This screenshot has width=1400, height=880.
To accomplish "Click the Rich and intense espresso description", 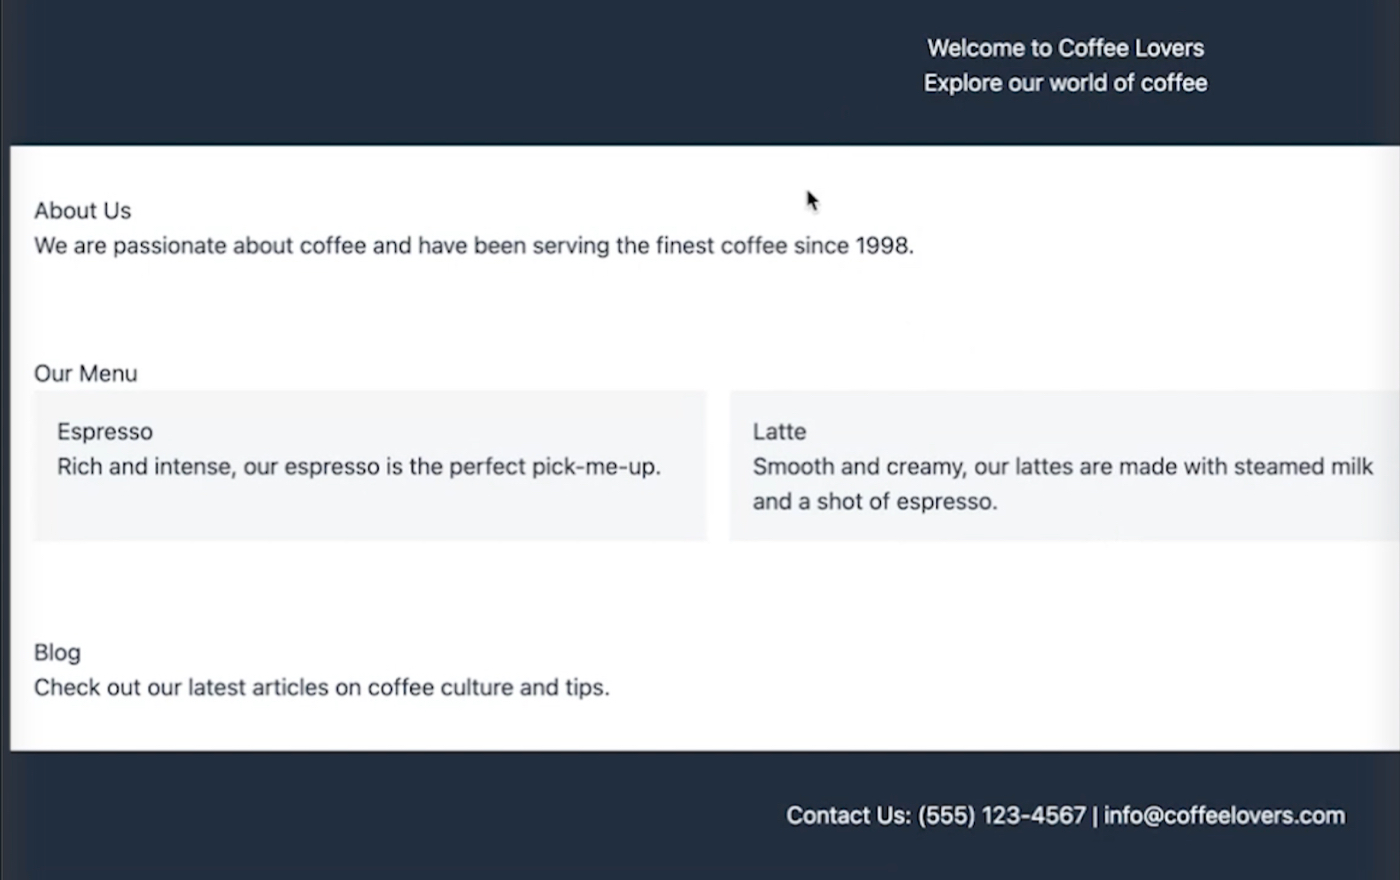I will pos(359,467).
